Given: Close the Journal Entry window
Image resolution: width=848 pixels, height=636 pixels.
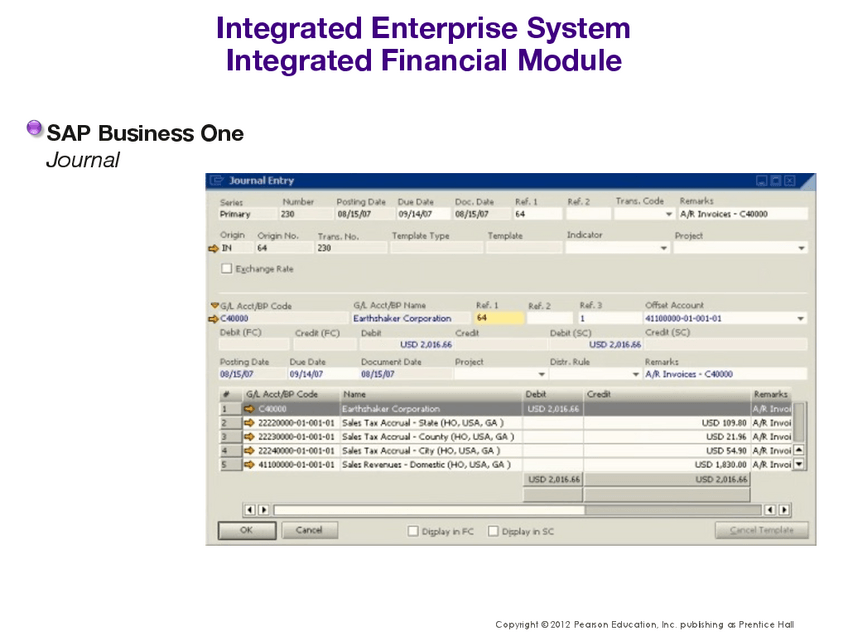Looking at the screenshot, I should (790, 181).
